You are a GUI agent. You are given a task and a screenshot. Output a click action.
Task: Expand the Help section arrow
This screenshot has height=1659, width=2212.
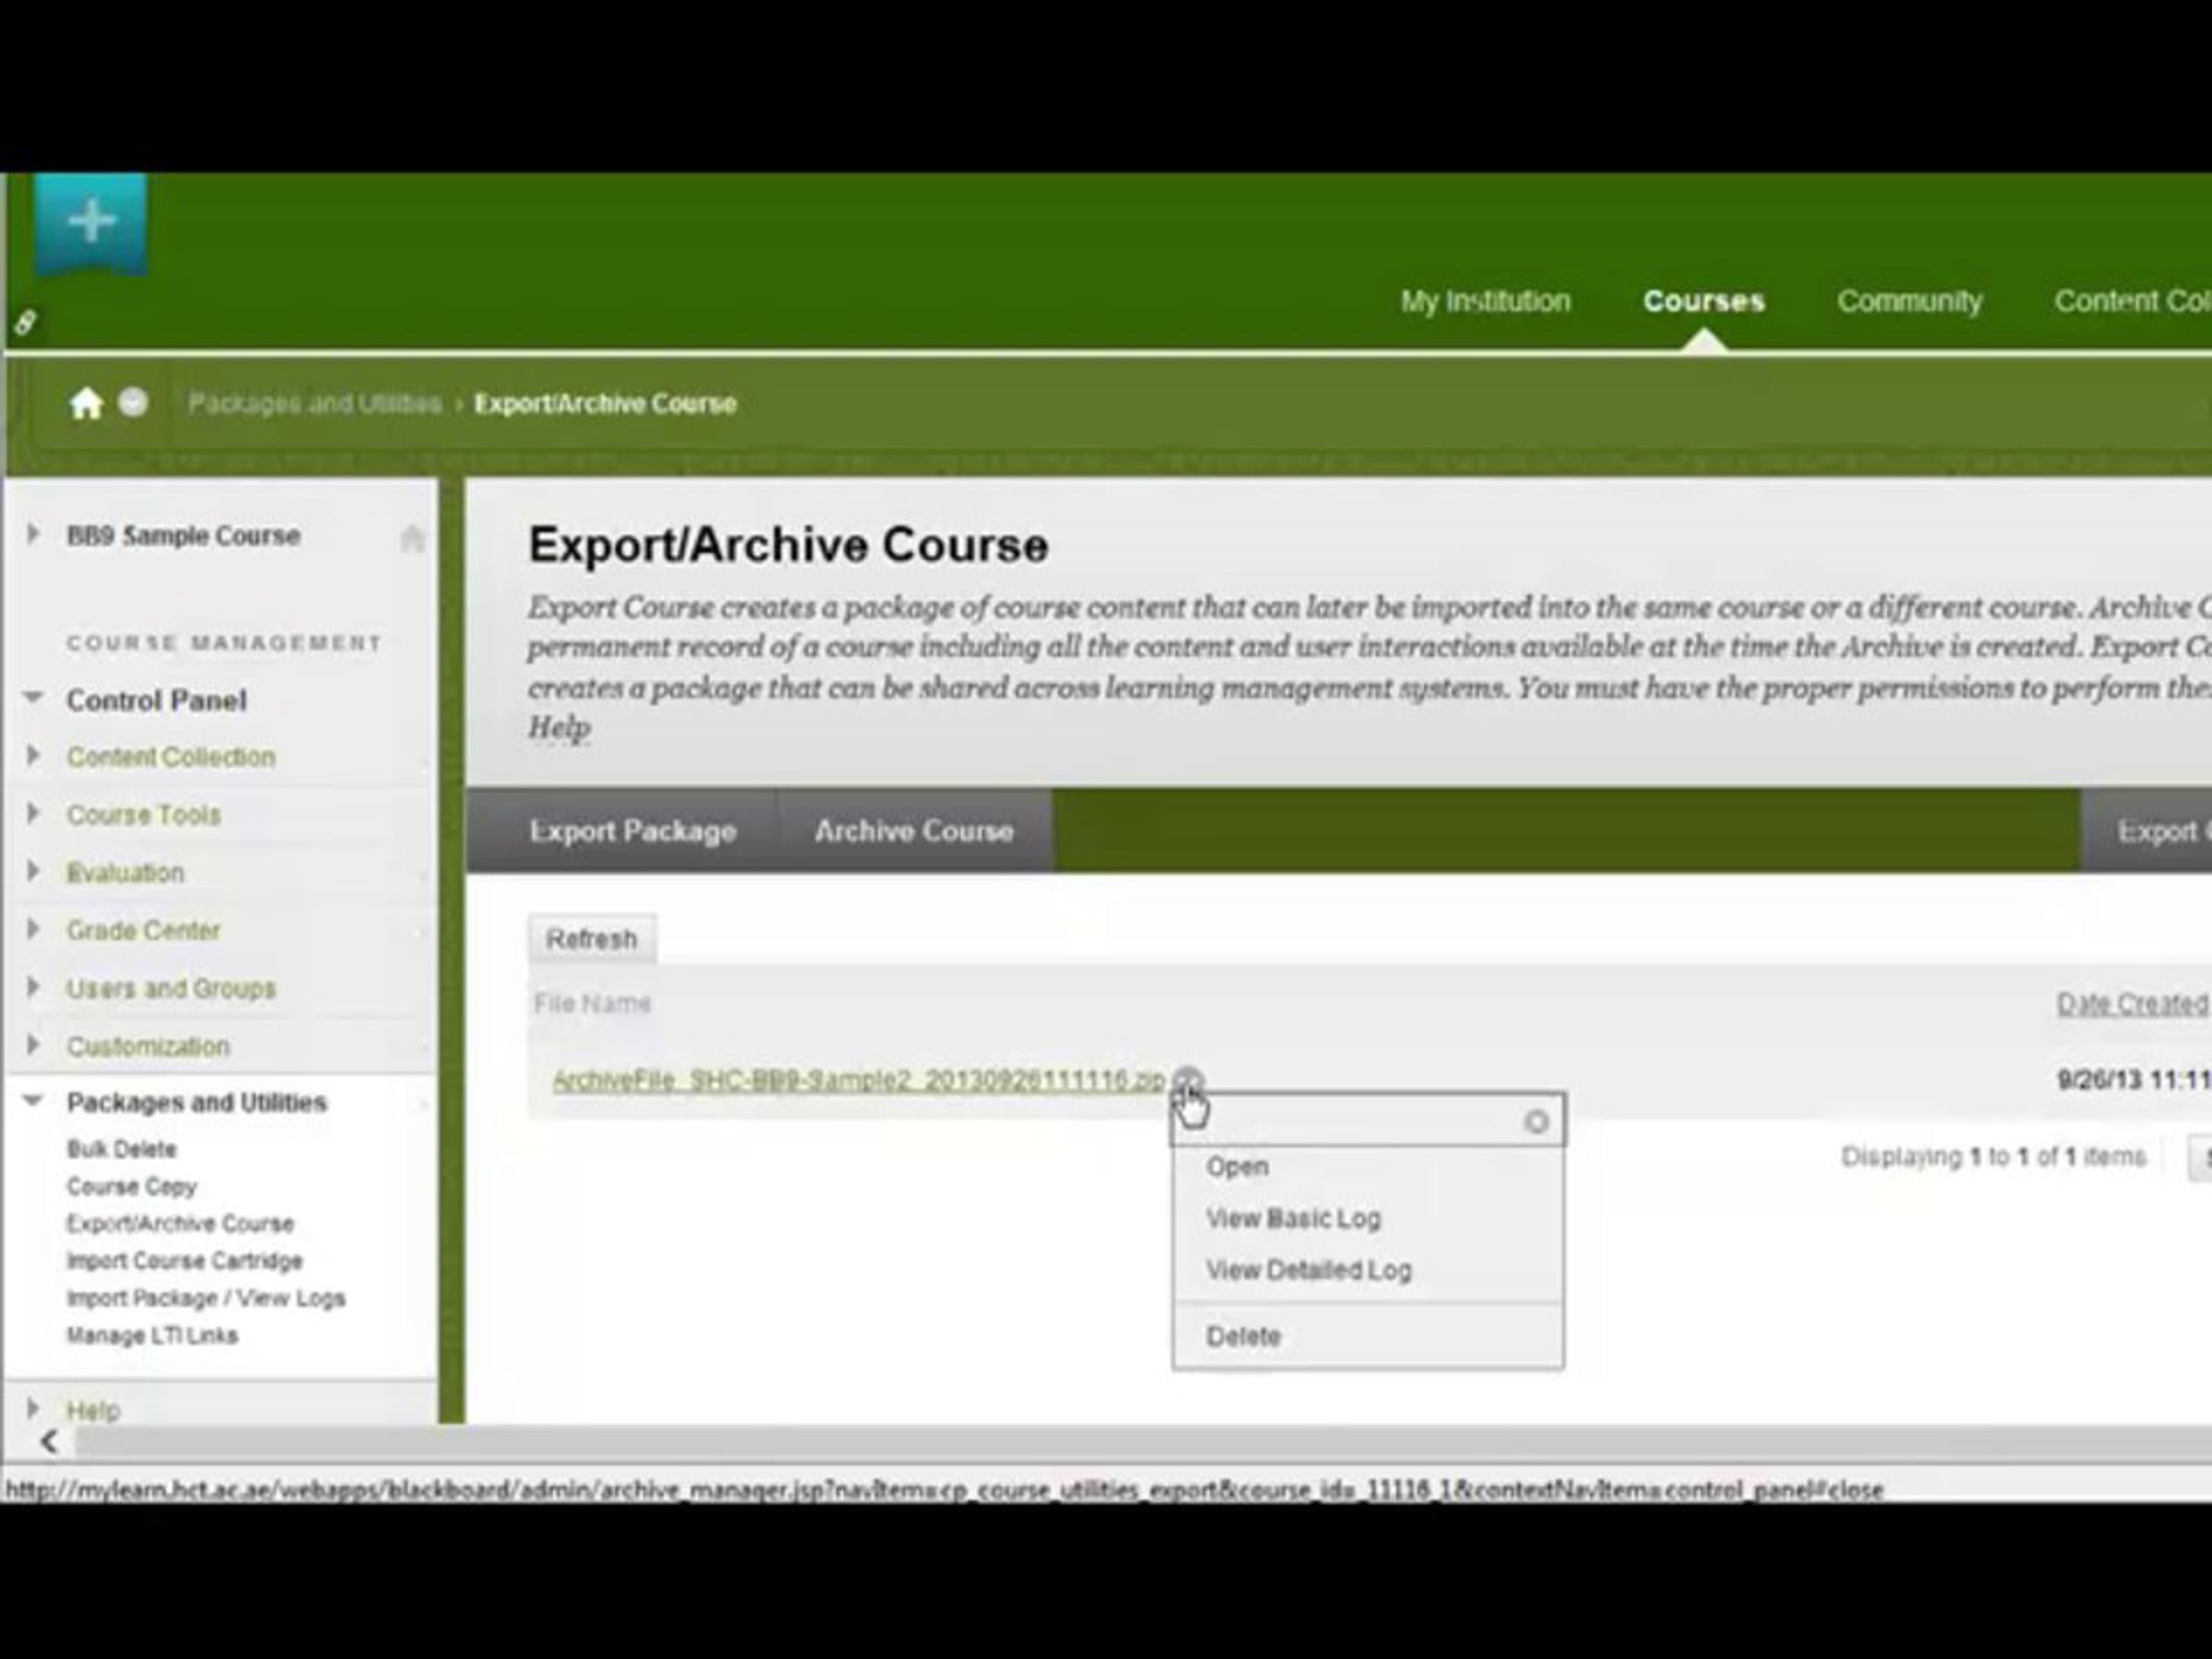tap(33, 1408)
